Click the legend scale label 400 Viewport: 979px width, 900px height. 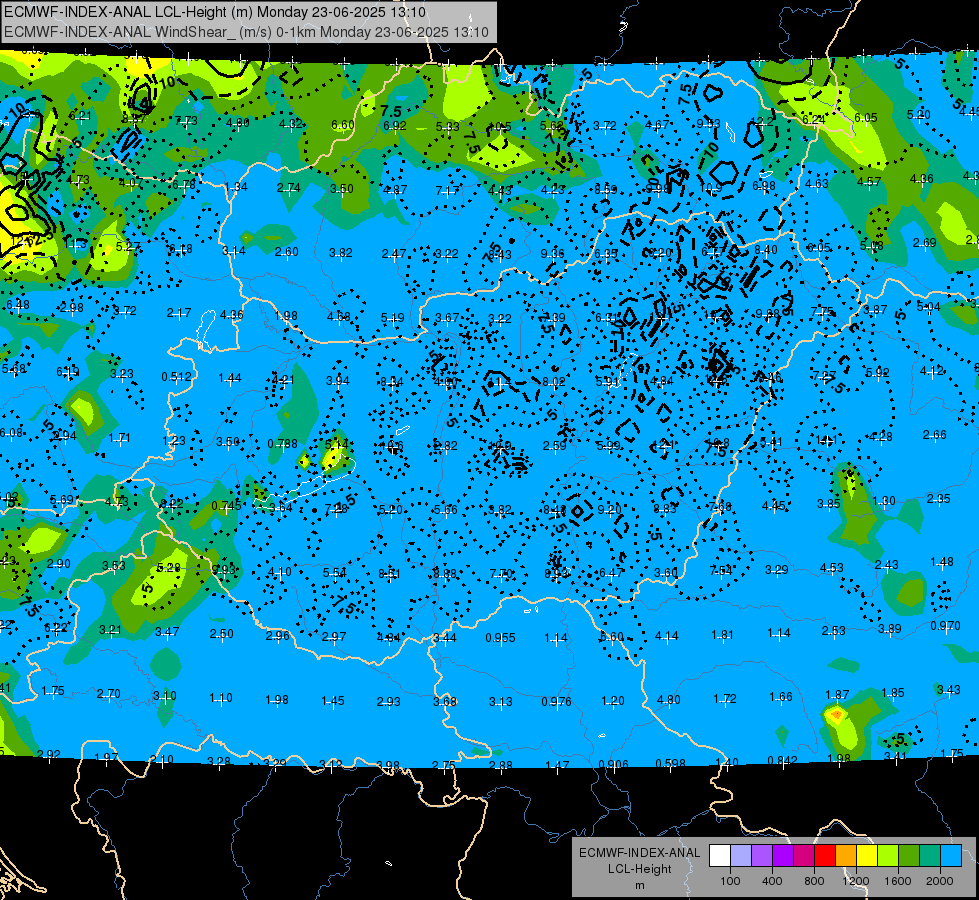[x=772, y=881]
